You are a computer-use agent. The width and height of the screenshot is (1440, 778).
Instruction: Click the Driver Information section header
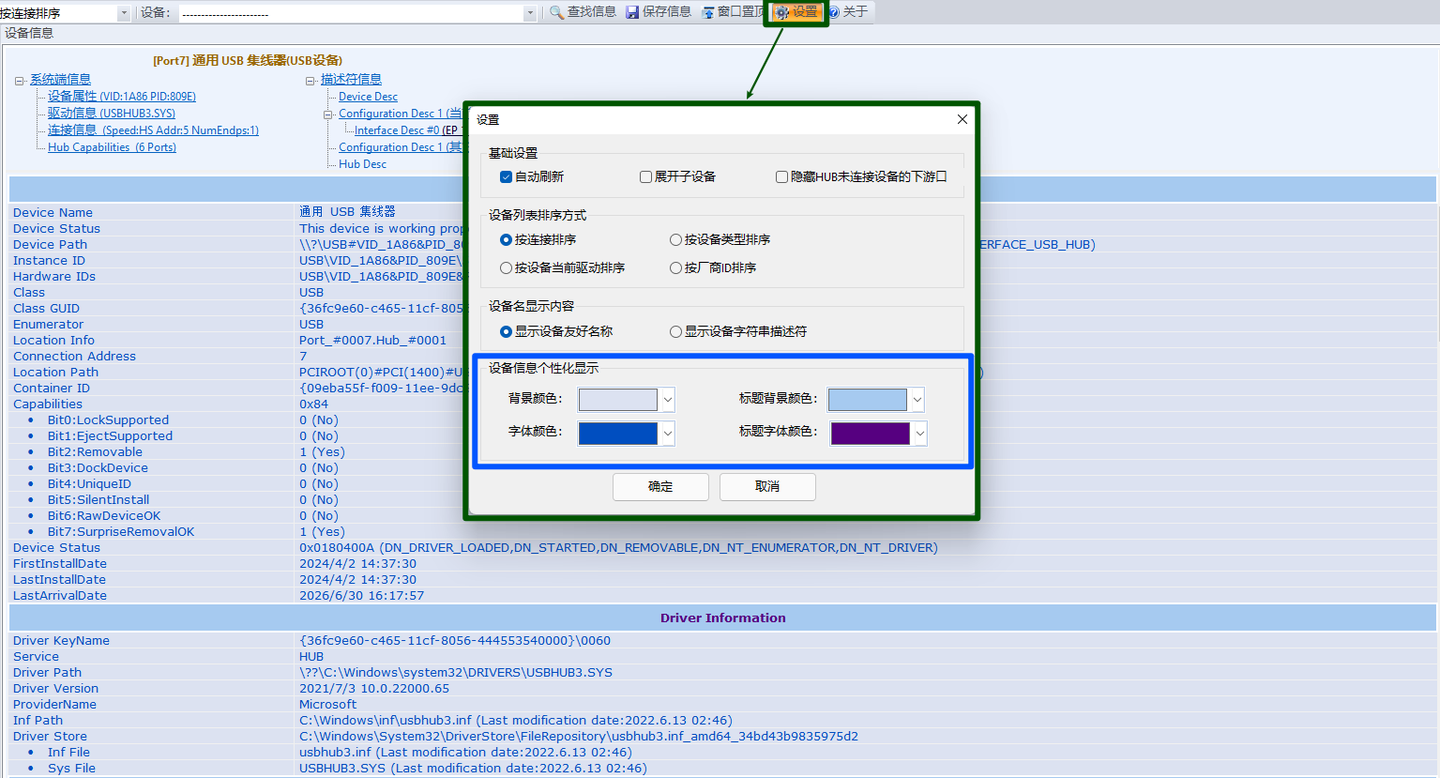[723, 618]
